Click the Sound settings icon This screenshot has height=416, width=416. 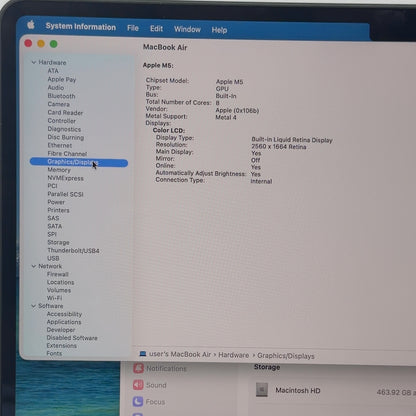tap(138, 385)
